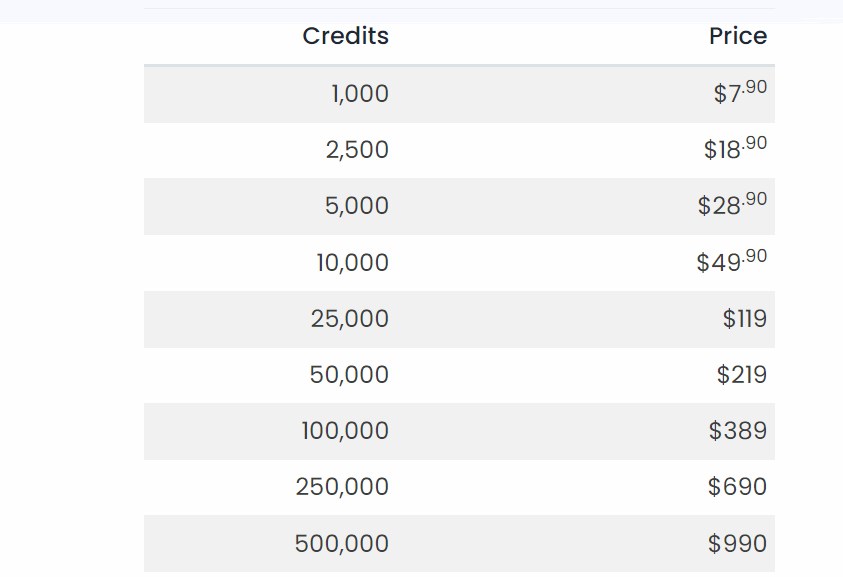
Task: Click the $7.90 price
Action: click(740, 93)
